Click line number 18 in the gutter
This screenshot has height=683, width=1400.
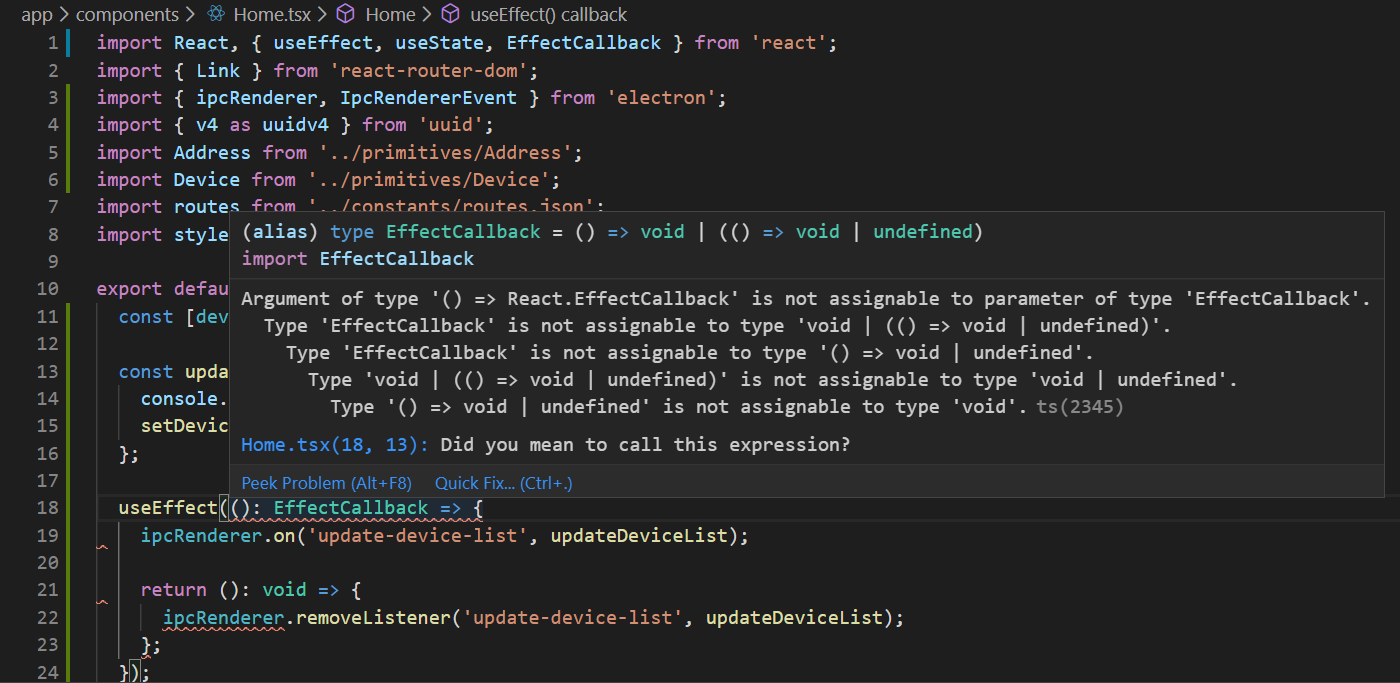tap(48, 507)
